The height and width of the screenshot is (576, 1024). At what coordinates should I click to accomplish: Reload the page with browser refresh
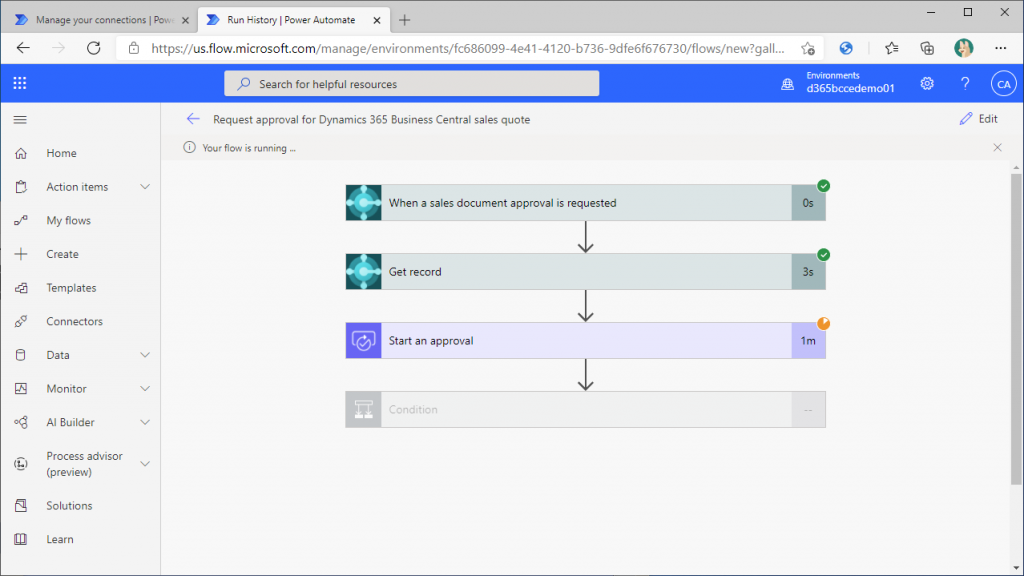(x=93, y=48)
